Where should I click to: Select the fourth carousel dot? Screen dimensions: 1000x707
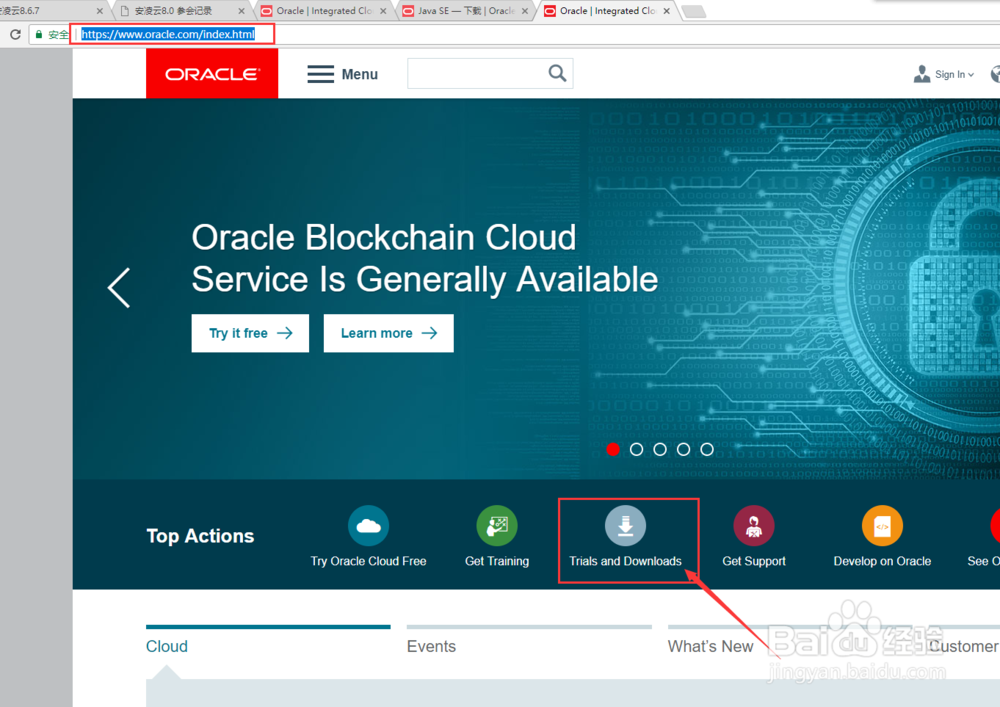tap(684, 449)
